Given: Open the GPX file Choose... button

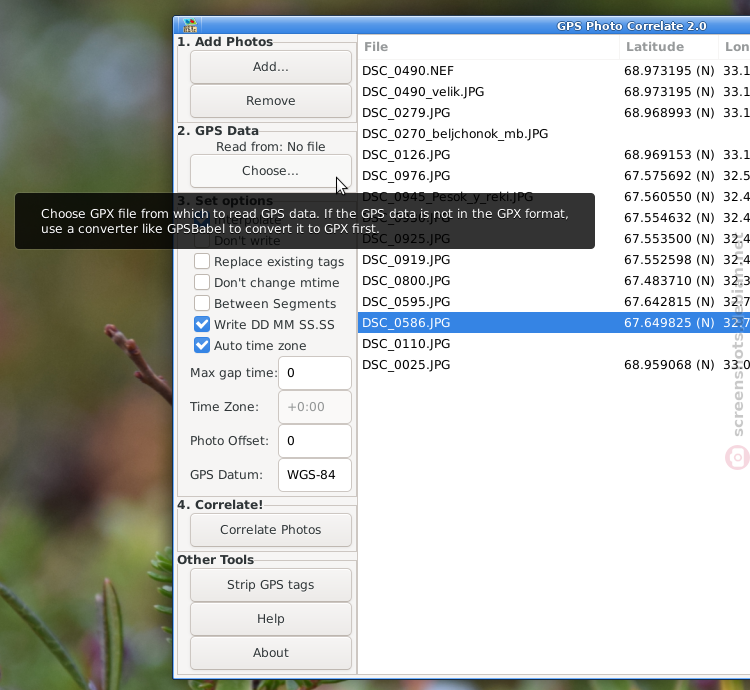Looking at the screenshot, I should (271, 171).
